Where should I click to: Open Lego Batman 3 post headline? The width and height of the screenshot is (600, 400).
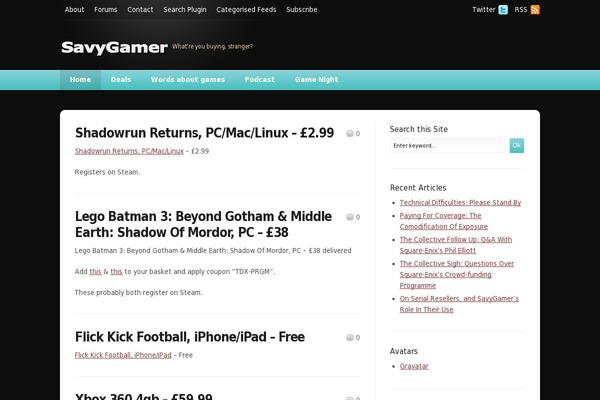(203, 224)
